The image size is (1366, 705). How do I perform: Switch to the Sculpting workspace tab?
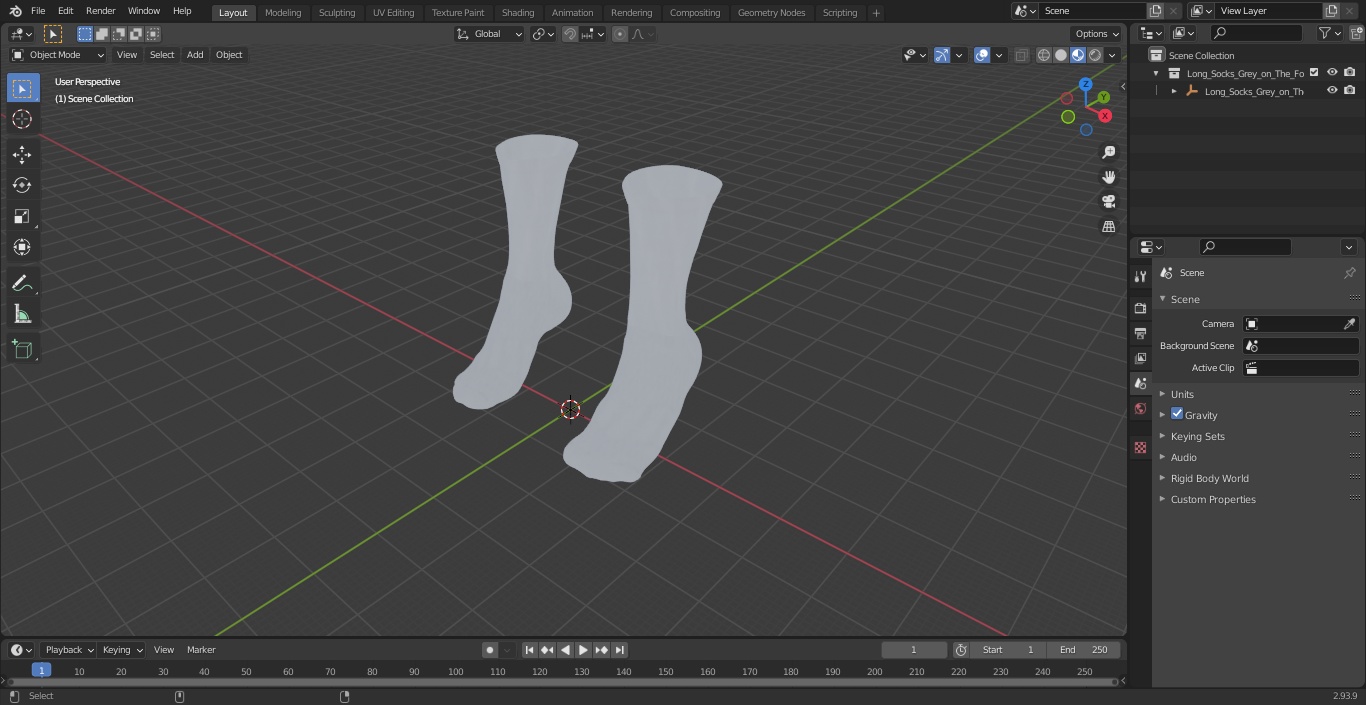point(337,13)
